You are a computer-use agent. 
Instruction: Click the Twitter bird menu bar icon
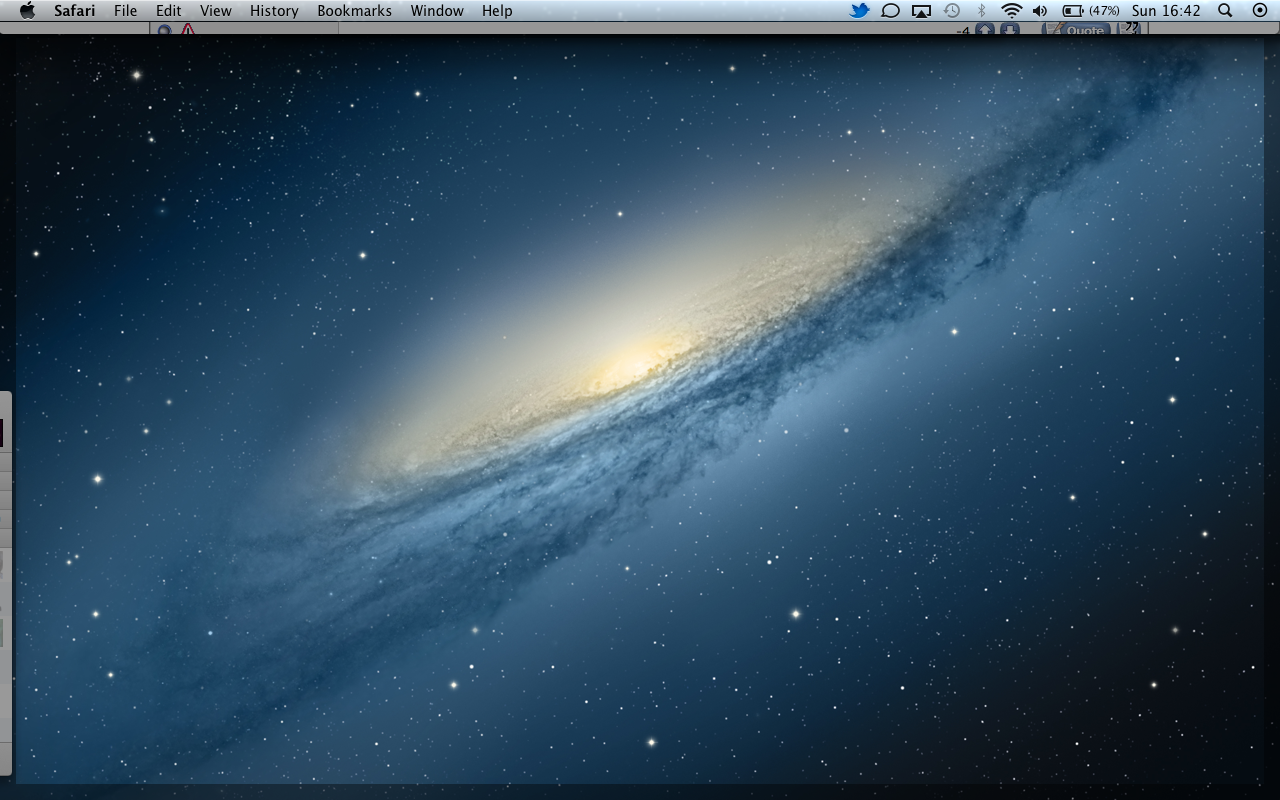(x=859, y=11)
